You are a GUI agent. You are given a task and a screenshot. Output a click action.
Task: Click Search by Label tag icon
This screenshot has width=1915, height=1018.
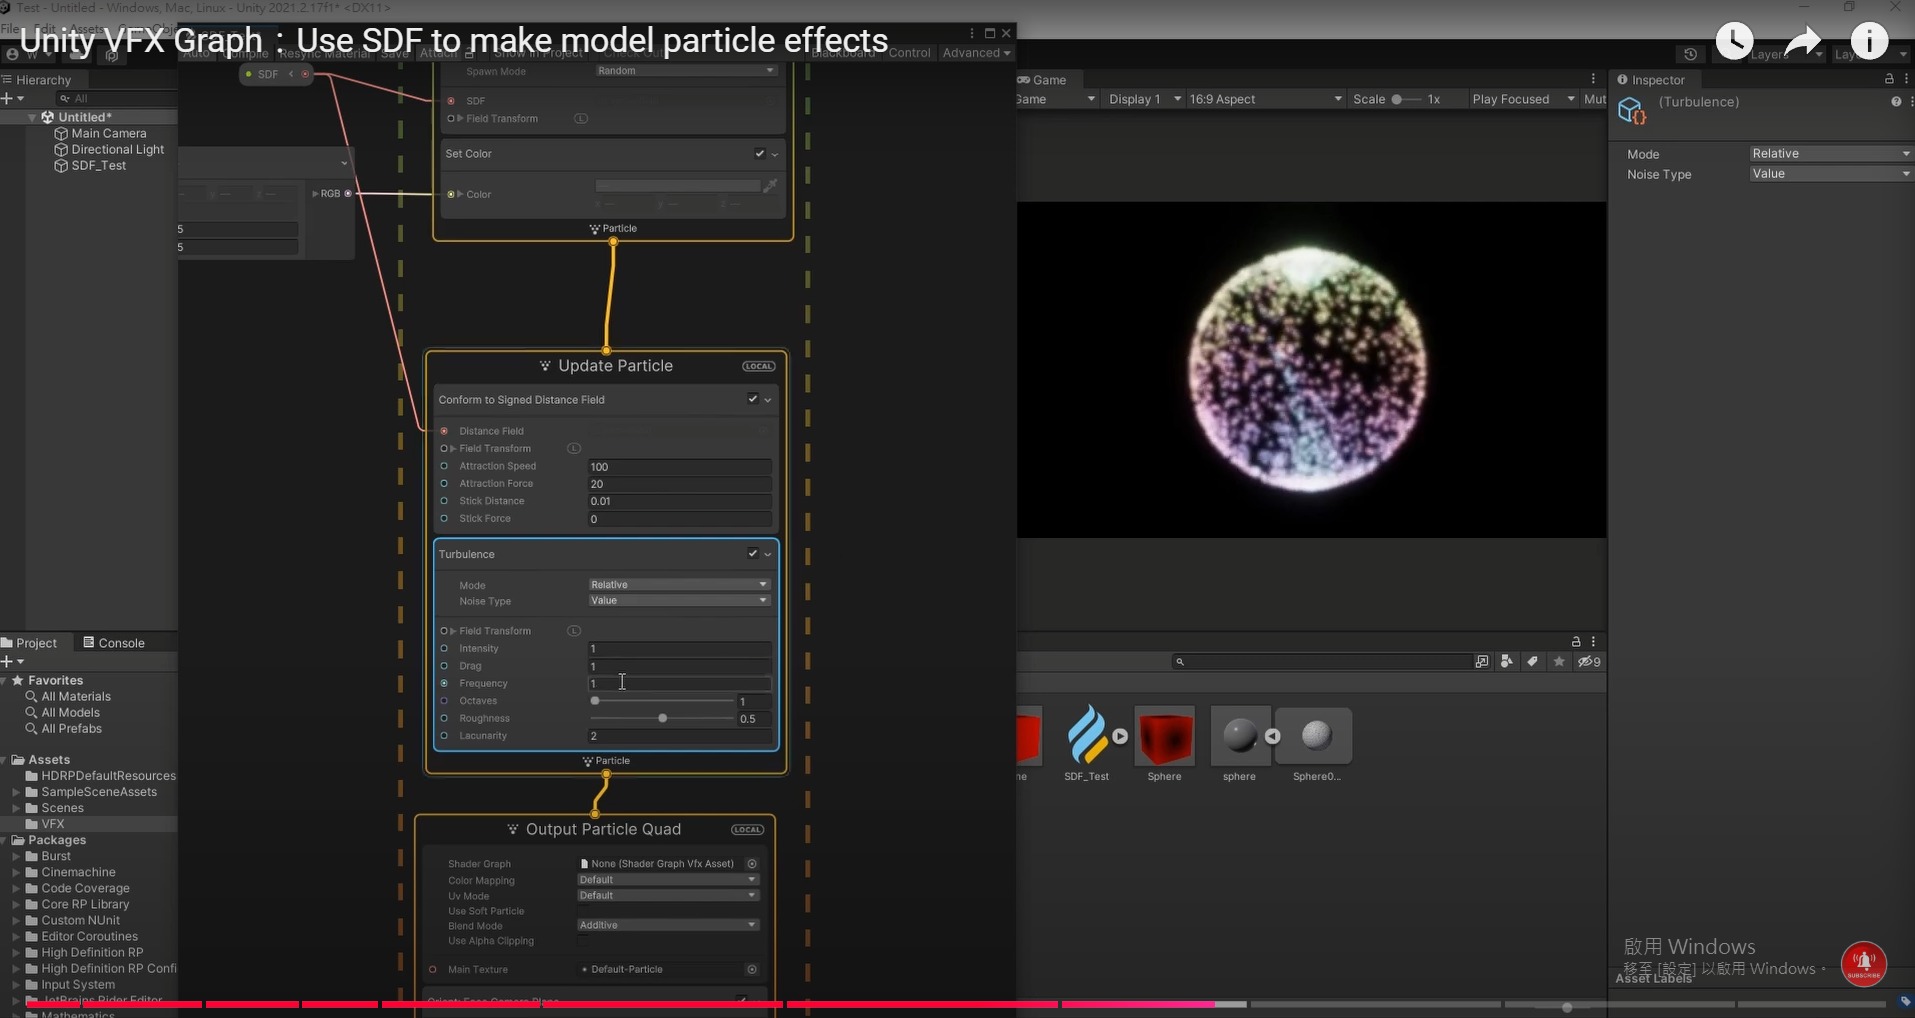point(1532,662)
